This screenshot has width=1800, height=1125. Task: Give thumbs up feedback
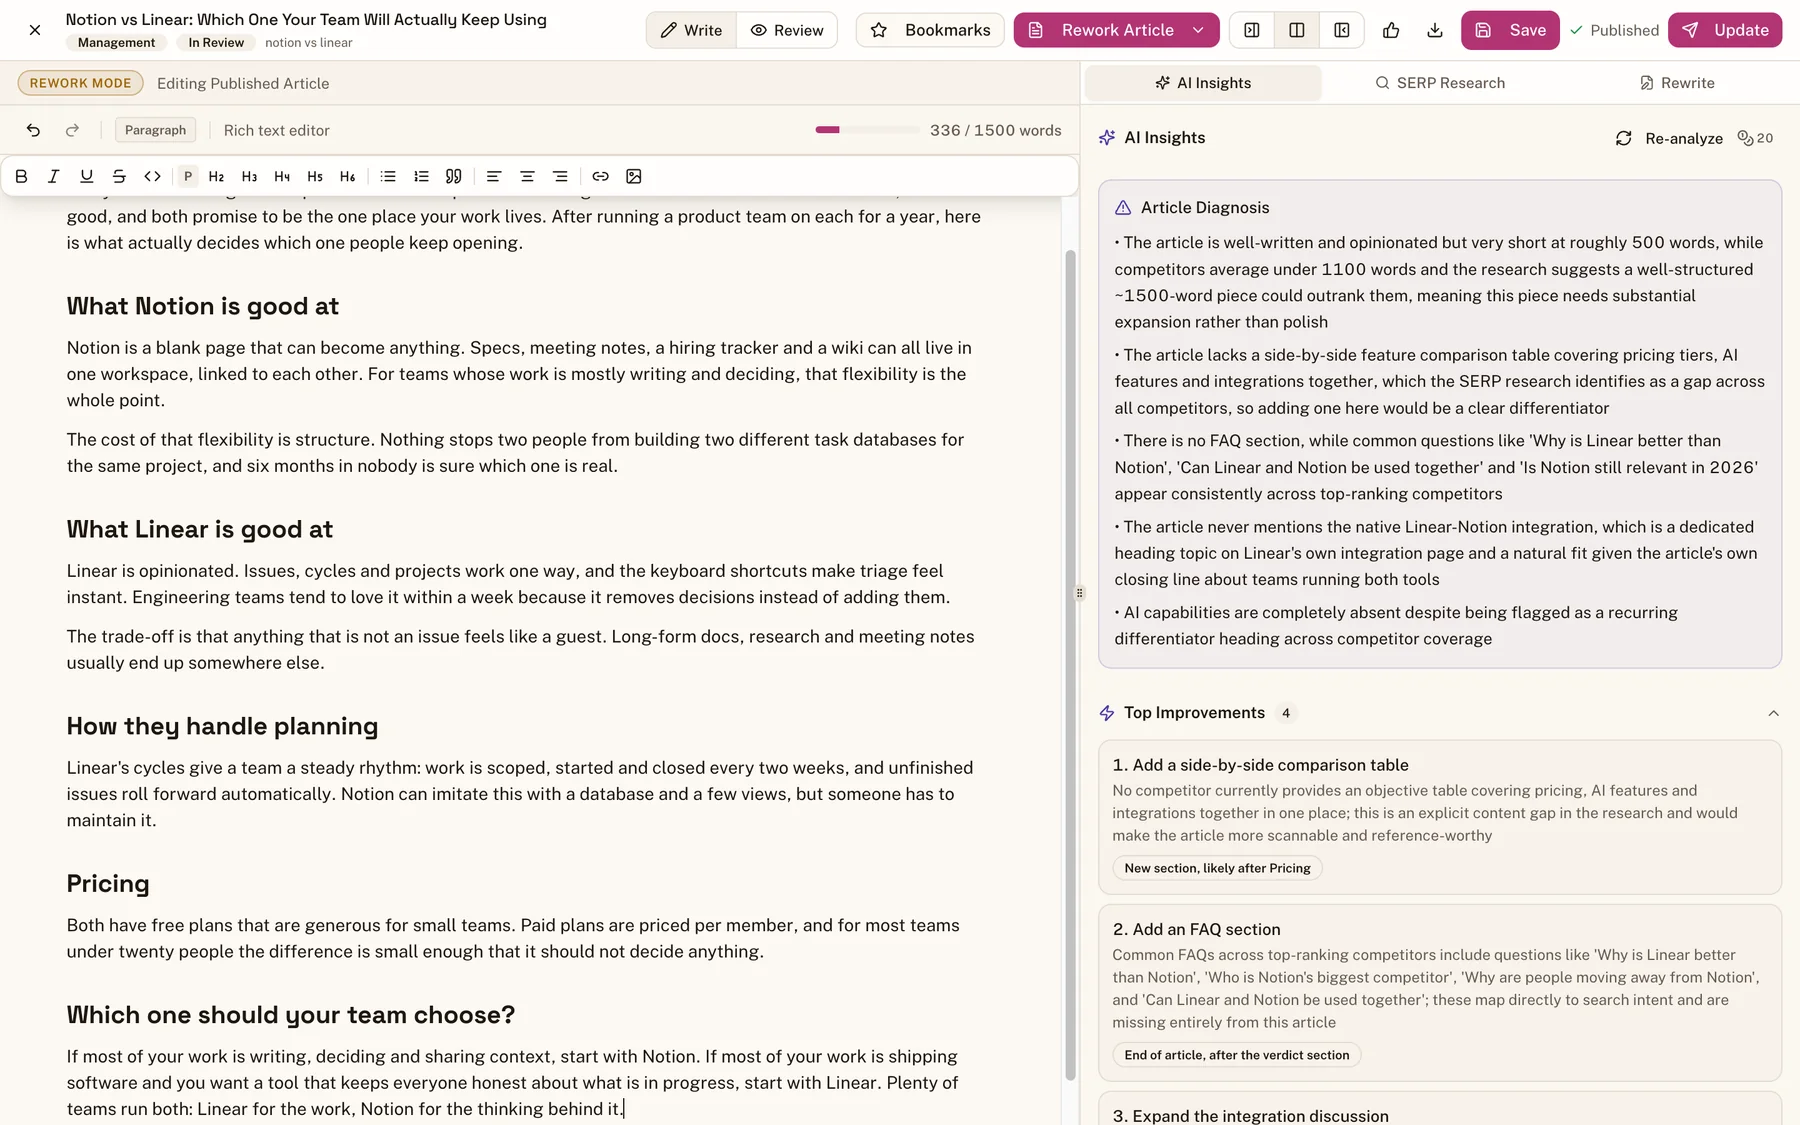coord(1390,30)
